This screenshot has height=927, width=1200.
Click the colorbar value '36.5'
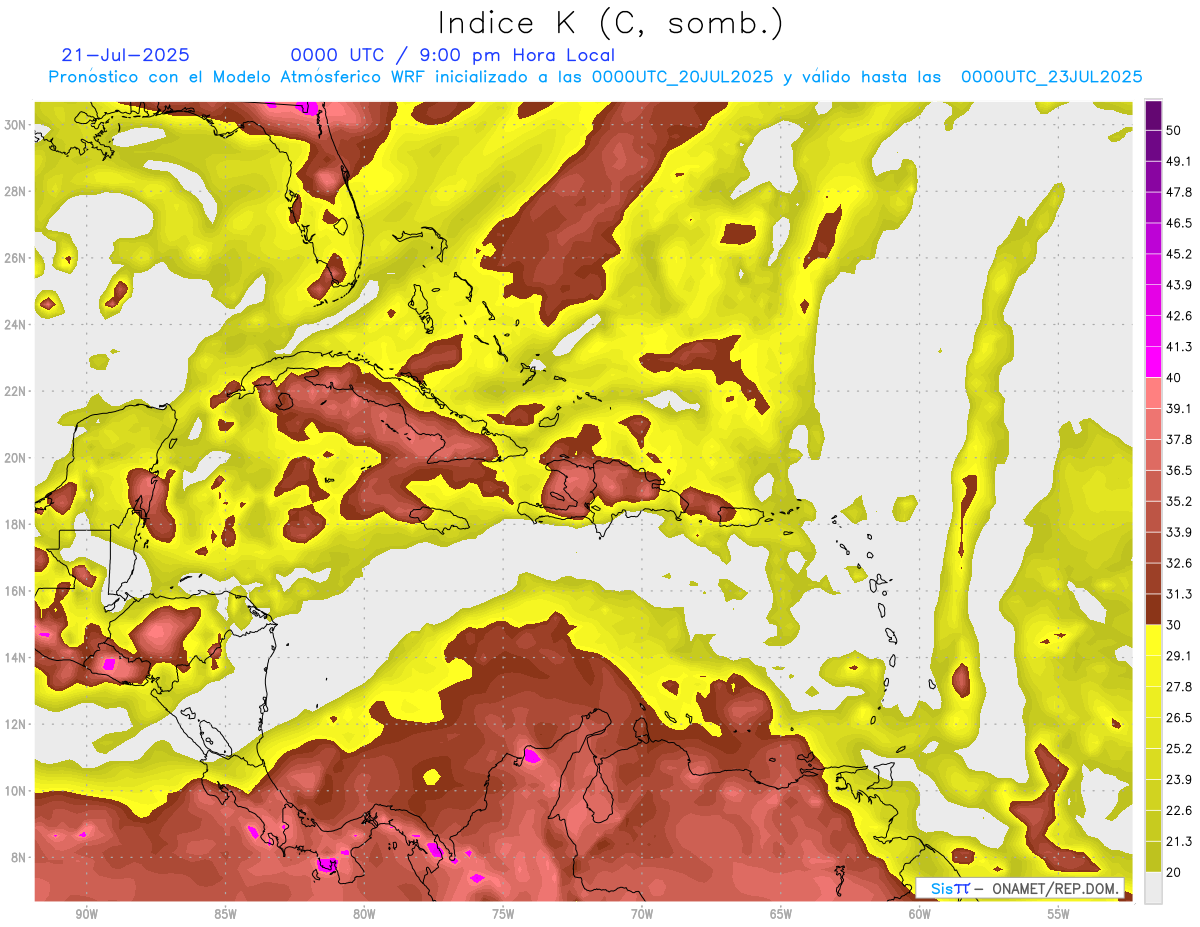pyautogui.click(x=1180, y=470)
